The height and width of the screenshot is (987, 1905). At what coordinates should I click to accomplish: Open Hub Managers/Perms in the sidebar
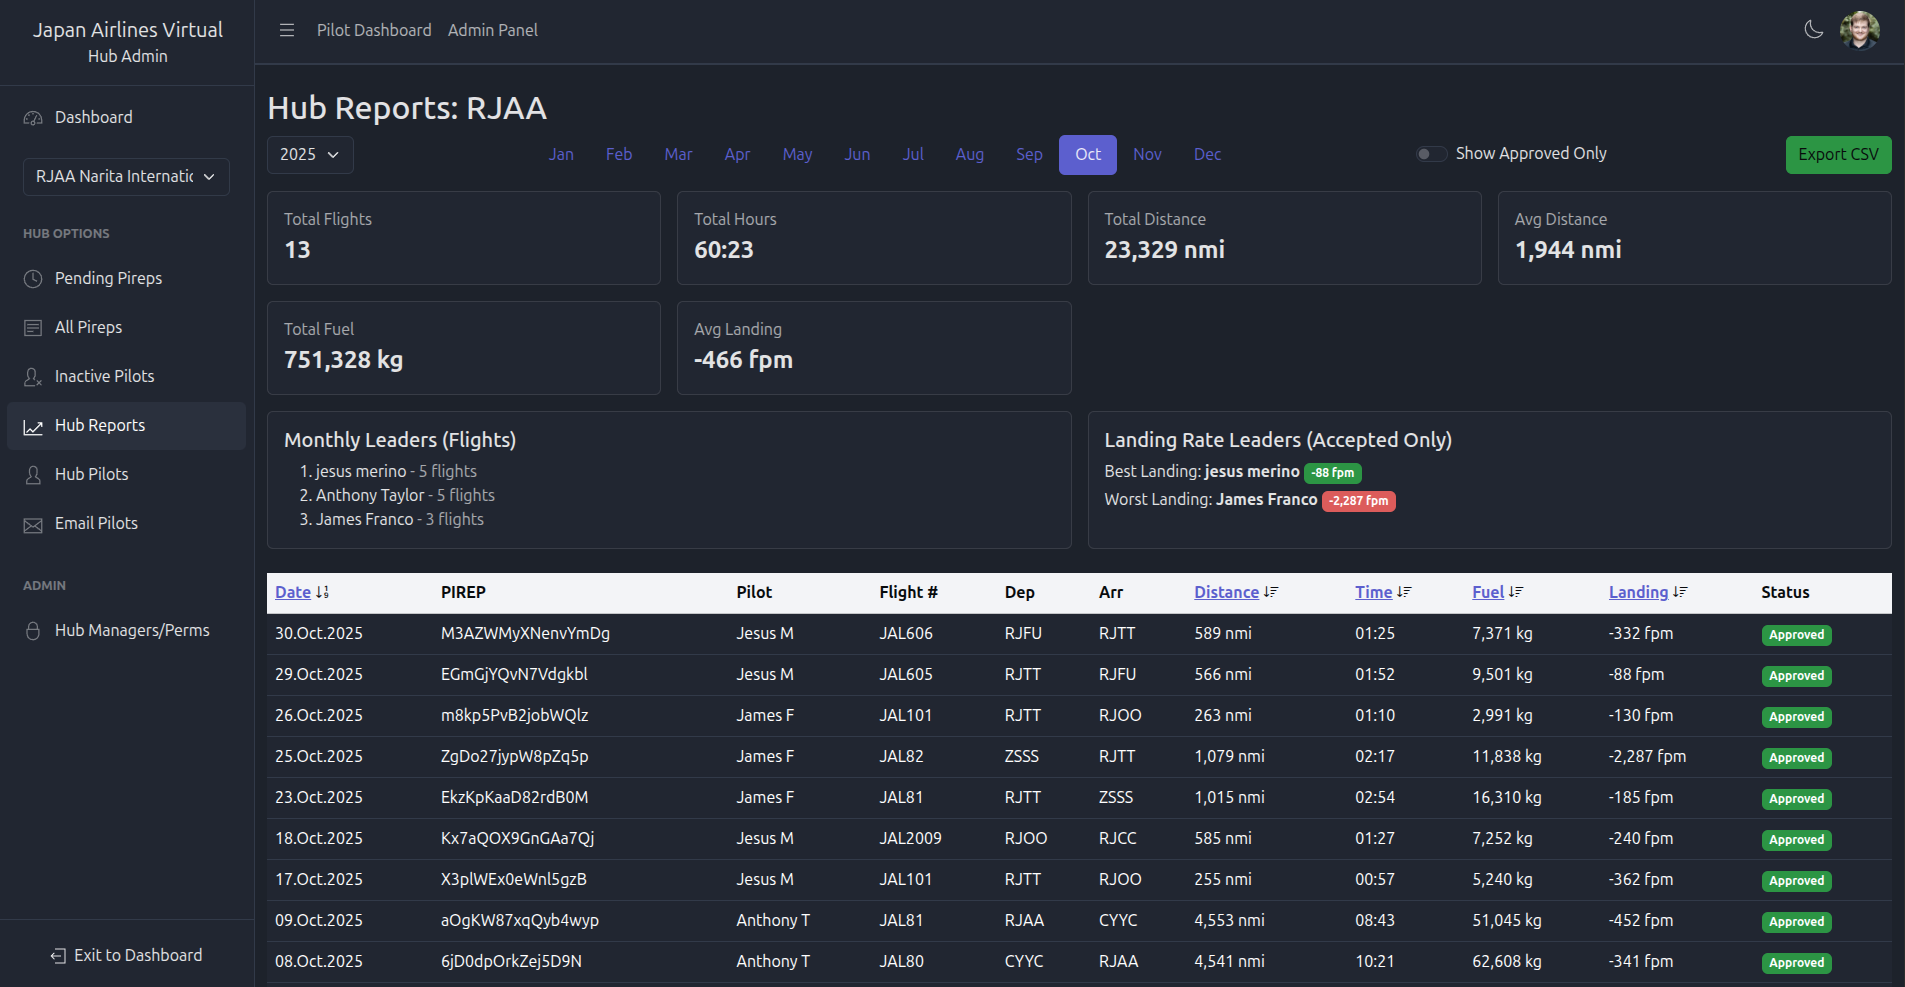tap(126, 630)
